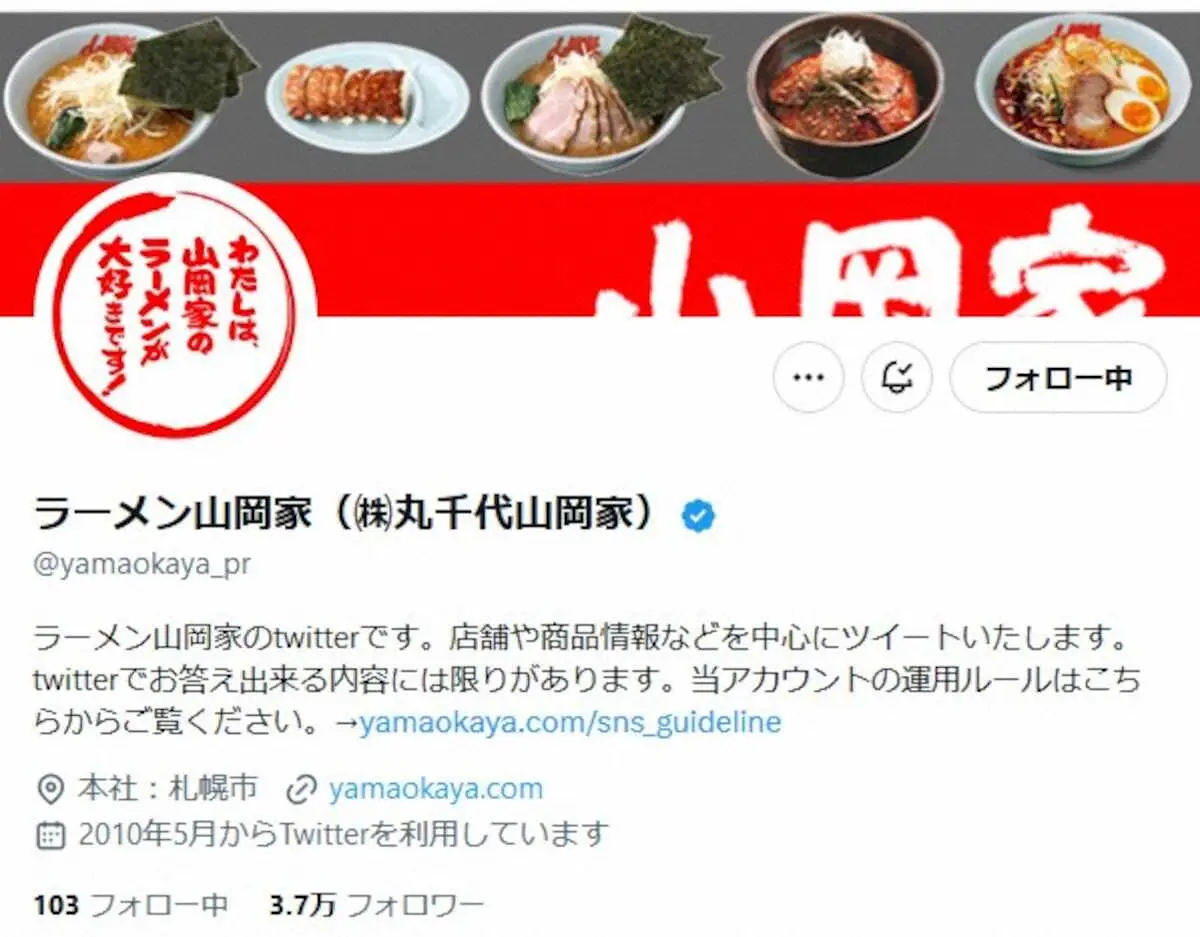Screen dimensions: 1200x937
Task: Click the 本社：札幌市 location text
Action: 167,789
